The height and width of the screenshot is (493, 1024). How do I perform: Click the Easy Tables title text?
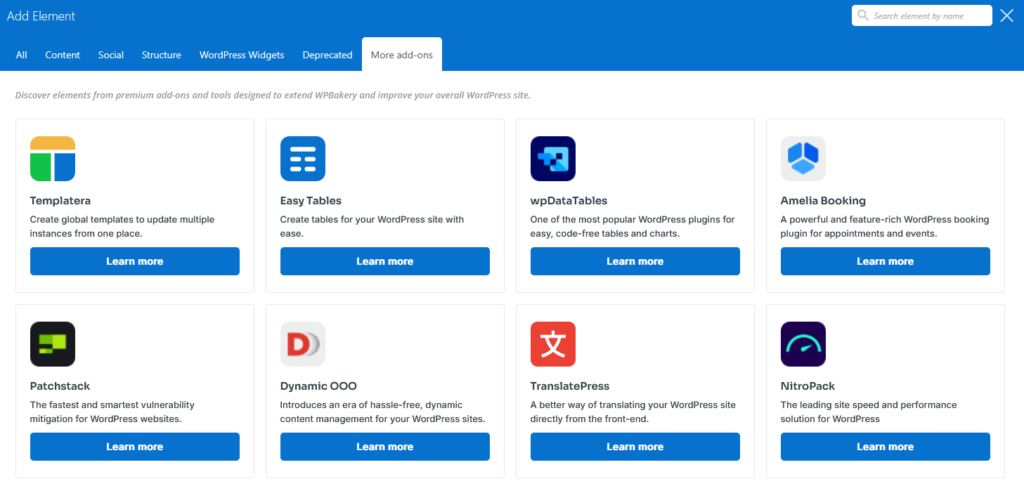311,200
